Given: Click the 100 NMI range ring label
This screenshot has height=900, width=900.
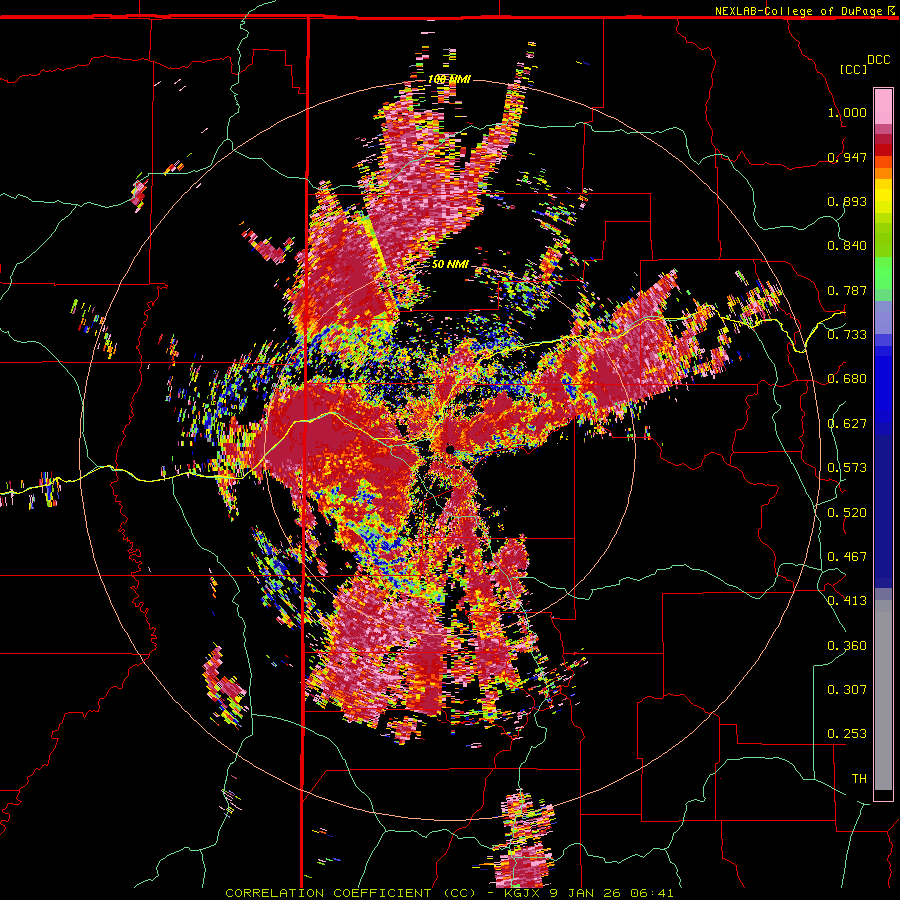Looking at the screenshot, I should click(x=449, y=79).
